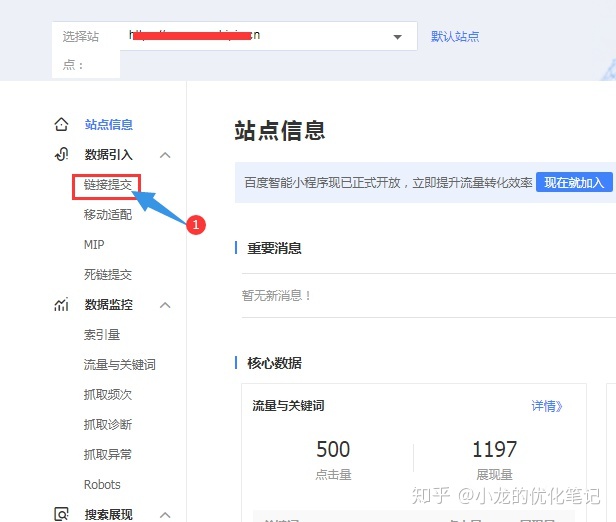Open the 数据引入 sidebar section
The height and width of the screenshot is (522, 616).
109,154
